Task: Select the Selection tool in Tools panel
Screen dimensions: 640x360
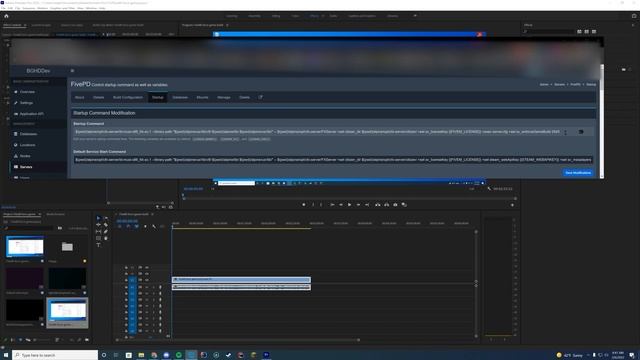Action: (x=98, y=218)
